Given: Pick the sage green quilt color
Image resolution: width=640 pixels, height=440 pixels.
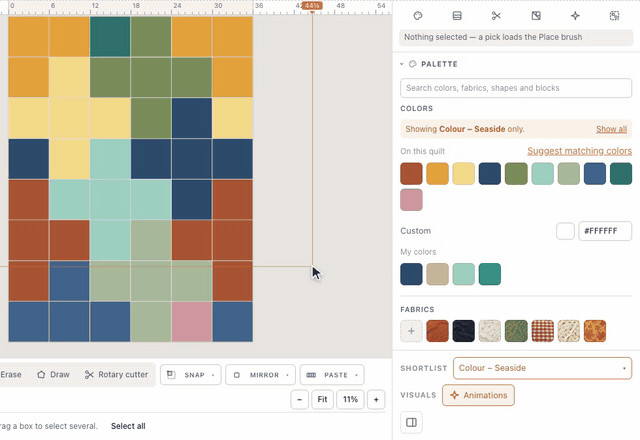Looking at the screenshot, I should (x=569, y=173).
